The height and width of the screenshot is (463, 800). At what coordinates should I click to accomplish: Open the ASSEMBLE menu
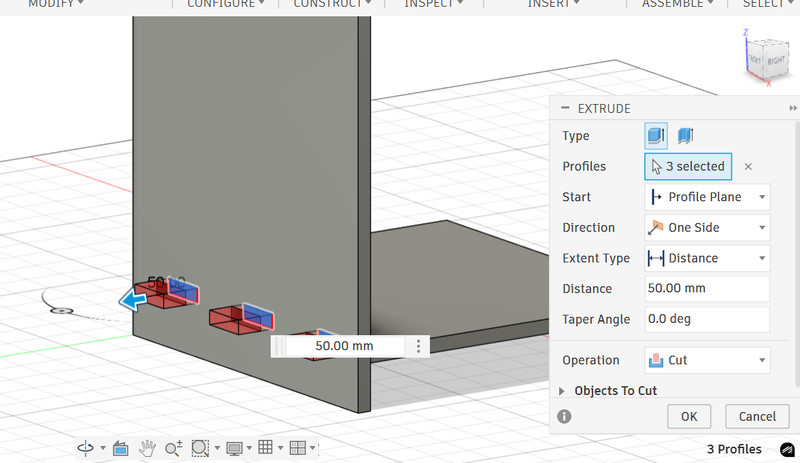click(677, 4)
